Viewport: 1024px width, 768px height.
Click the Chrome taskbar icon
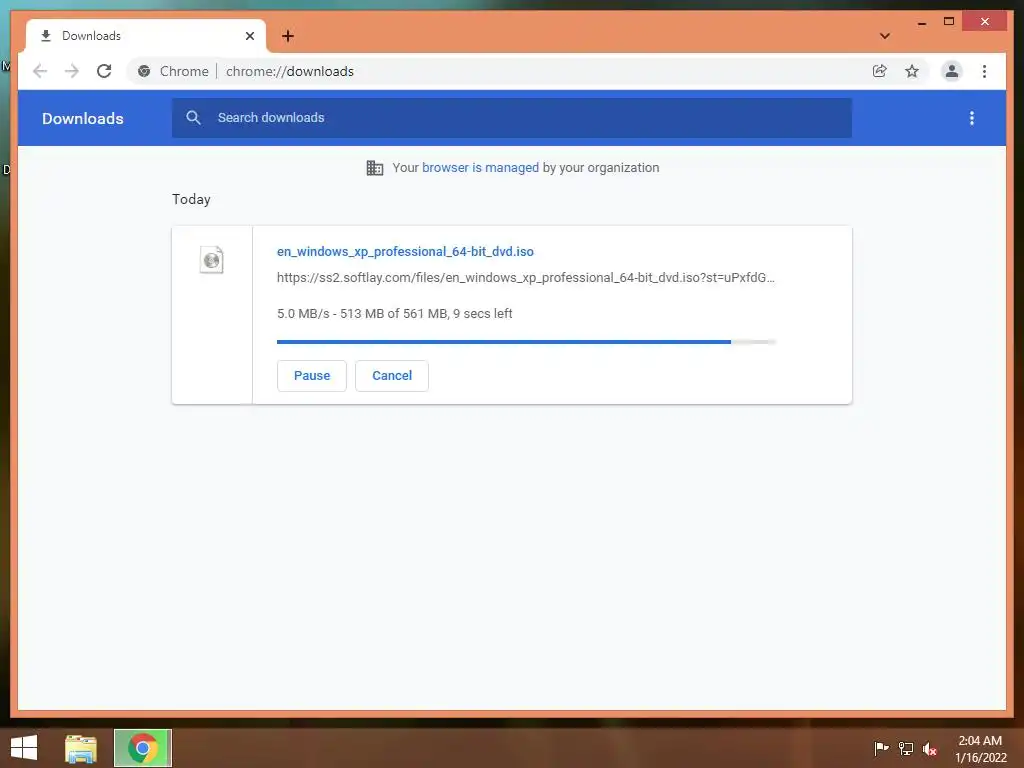[142, 748]
